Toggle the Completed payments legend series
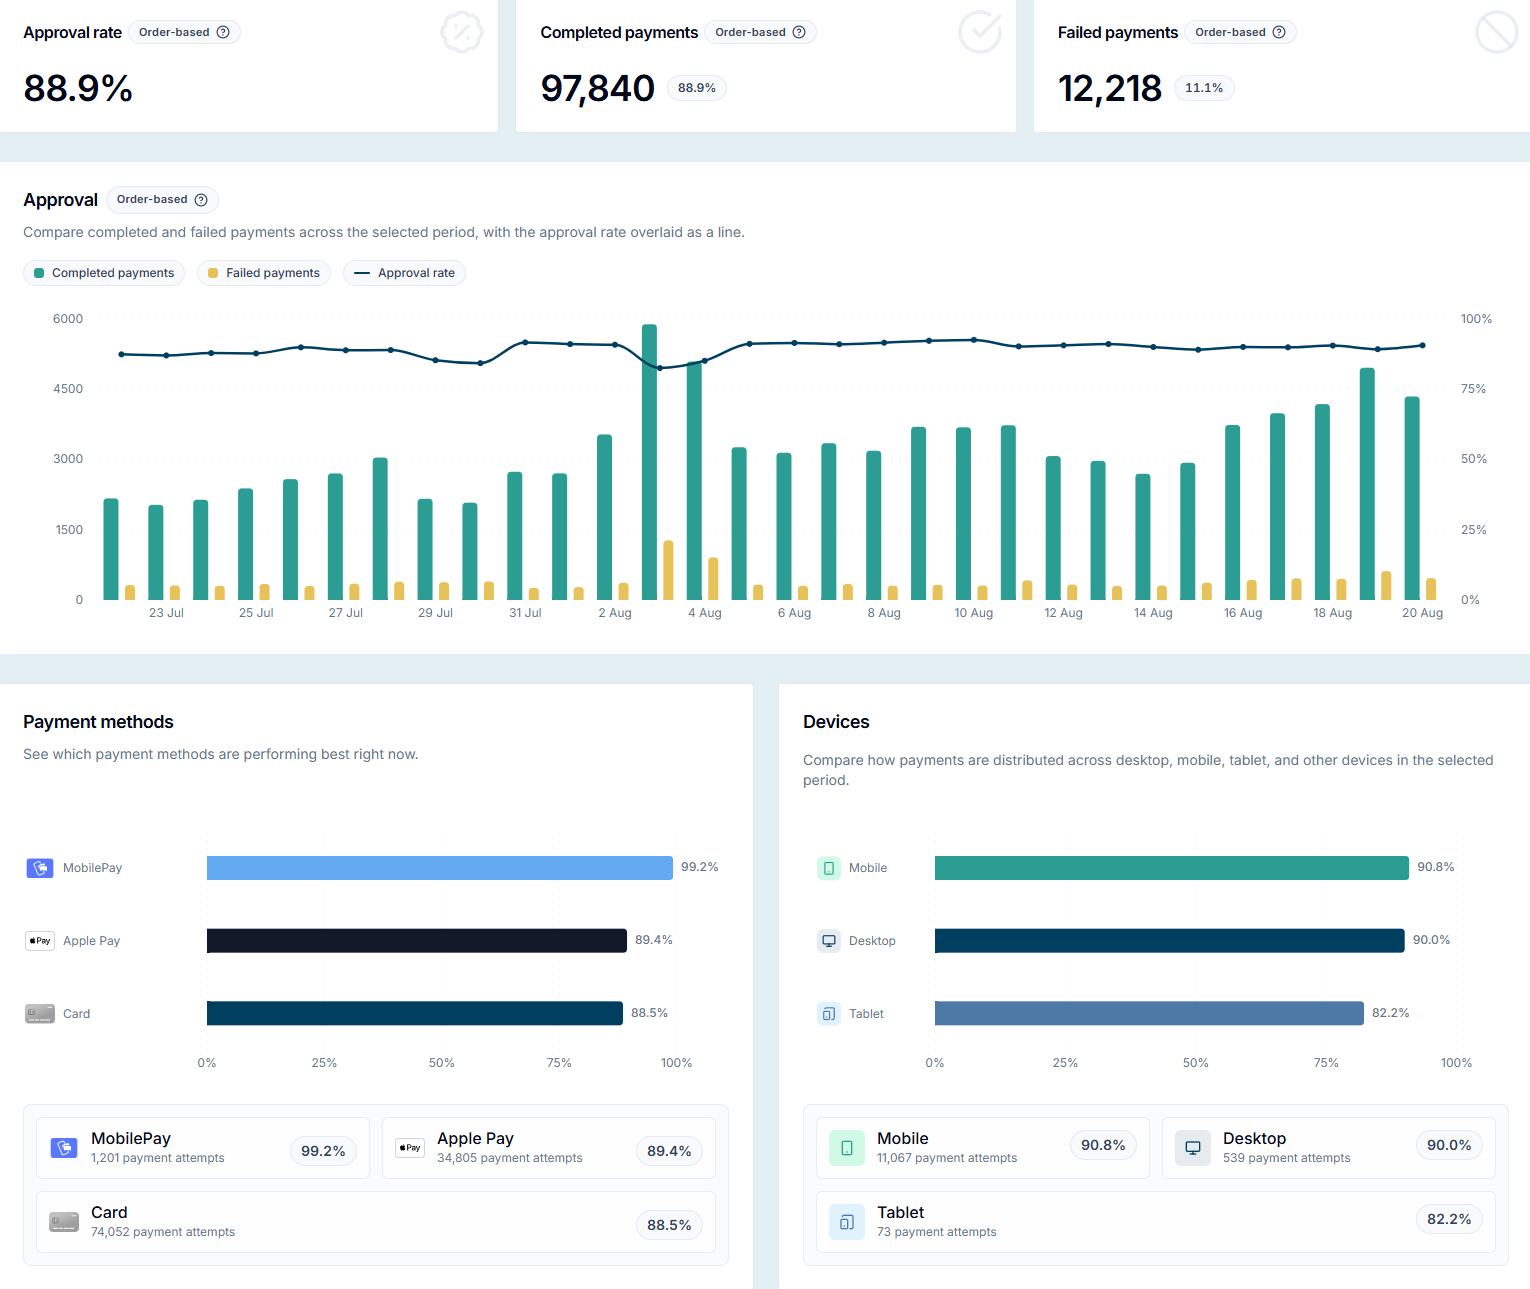This screenshot has width=1530, height=1289. (104, 273)
